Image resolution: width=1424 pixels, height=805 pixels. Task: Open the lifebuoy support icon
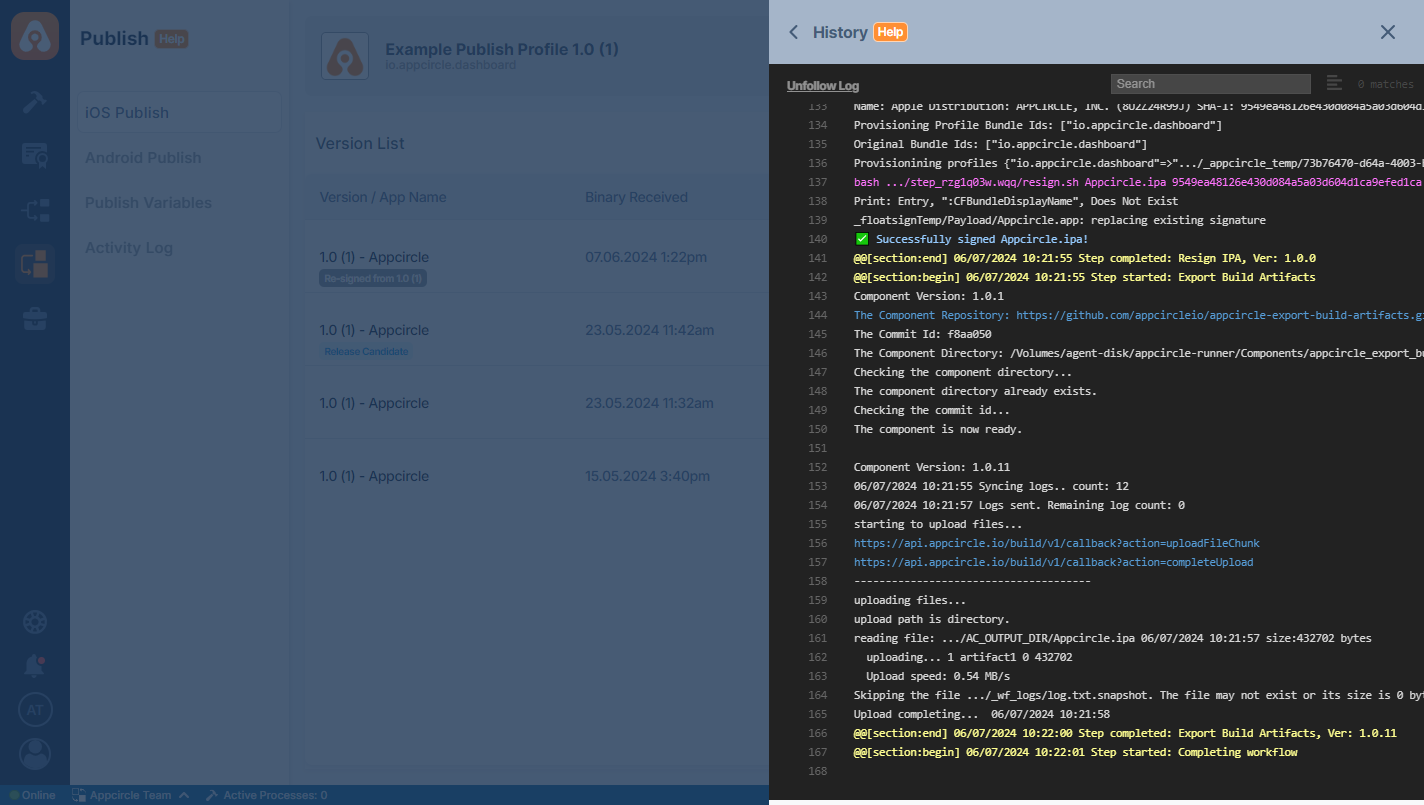(35, 621)
